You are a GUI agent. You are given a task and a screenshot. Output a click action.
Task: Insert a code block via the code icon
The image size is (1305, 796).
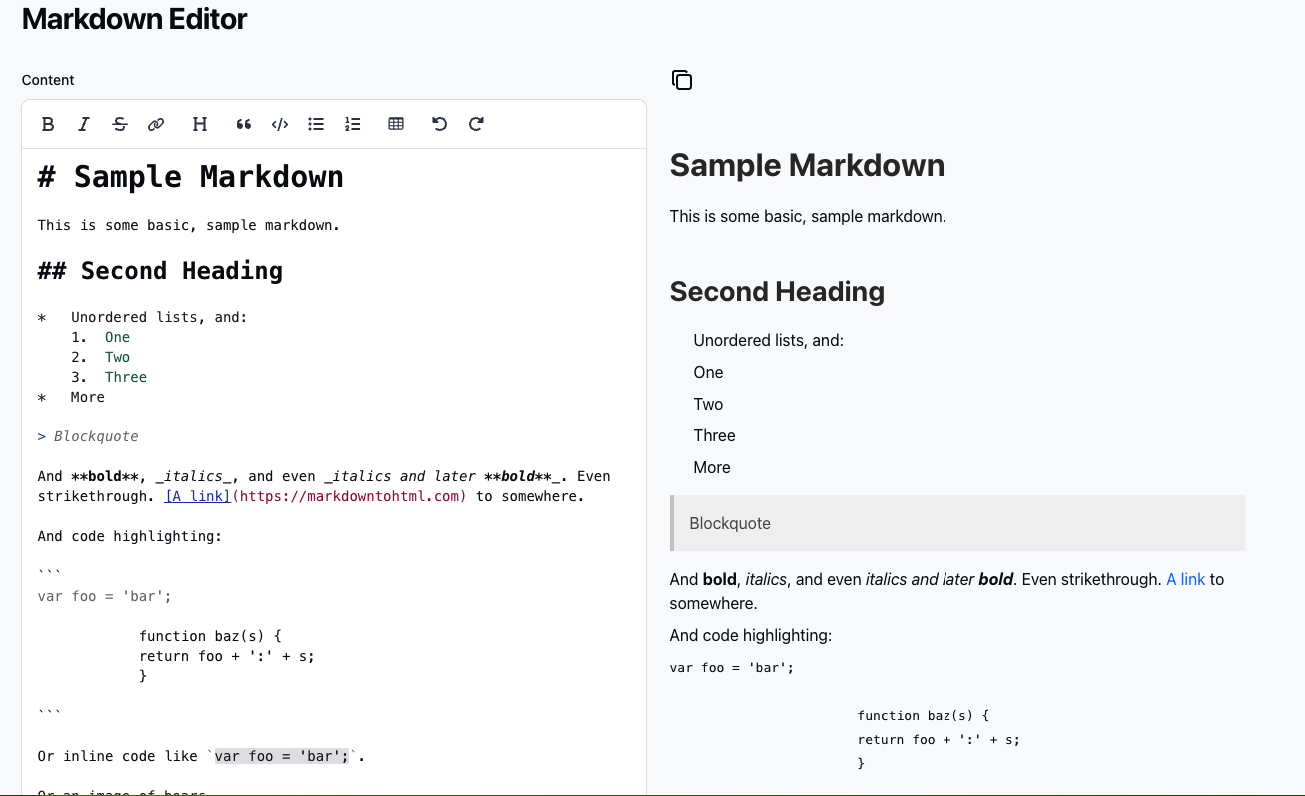[280, 123]
